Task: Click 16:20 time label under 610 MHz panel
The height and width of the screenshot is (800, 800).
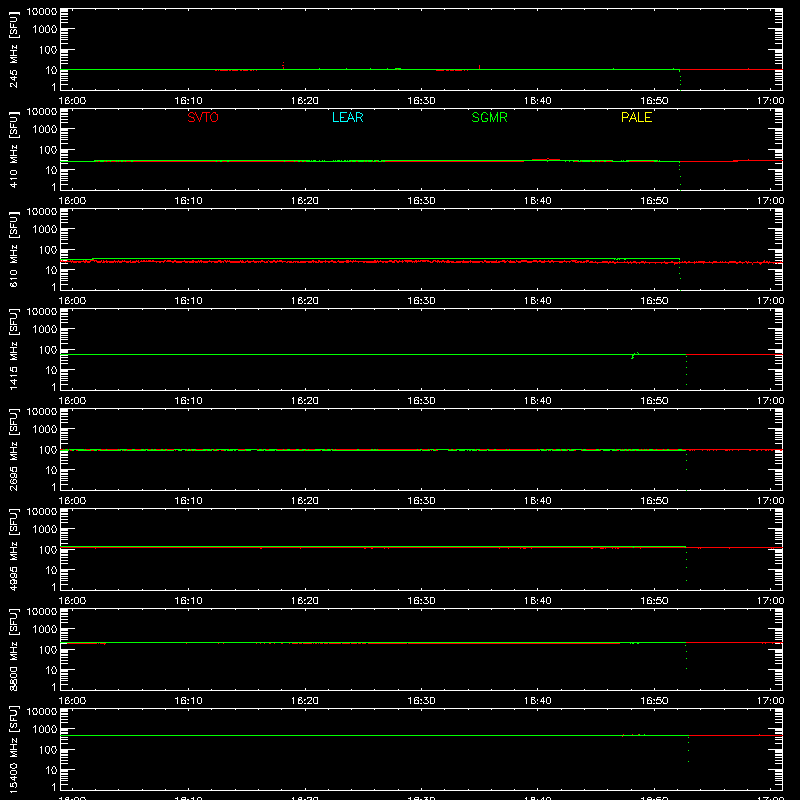Action: pos(305,301)
